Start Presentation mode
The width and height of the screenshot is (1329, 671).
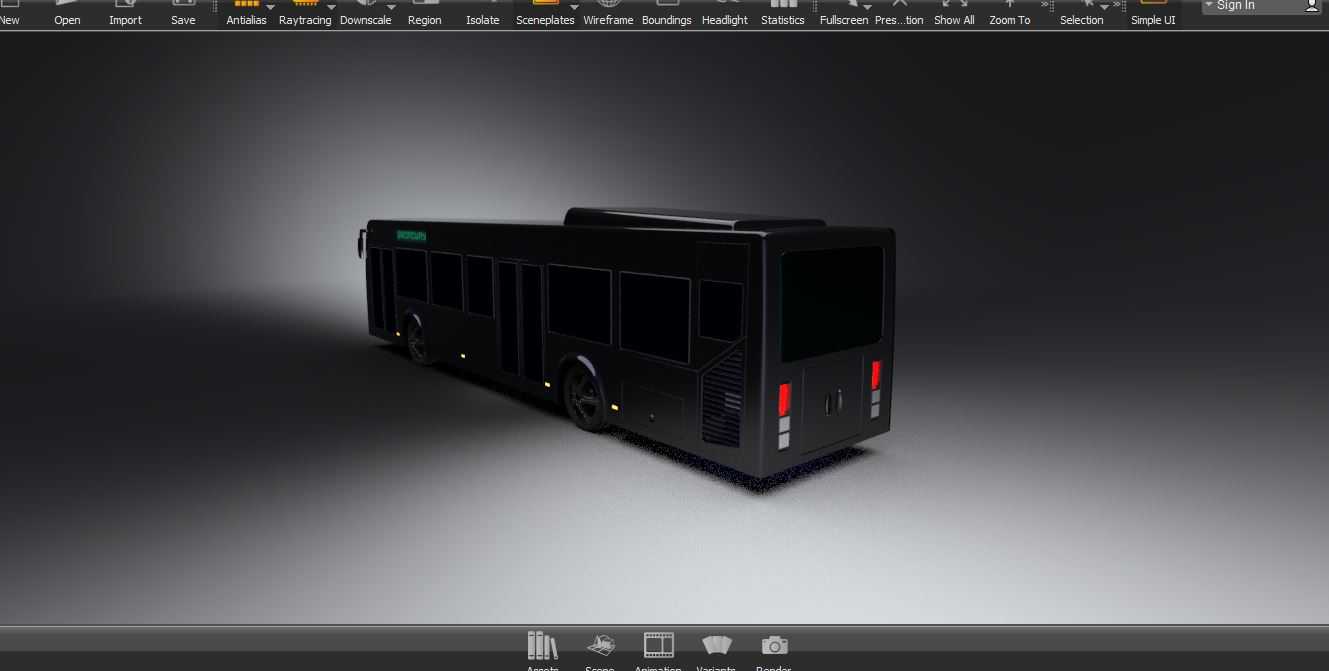tap(899, 13)
